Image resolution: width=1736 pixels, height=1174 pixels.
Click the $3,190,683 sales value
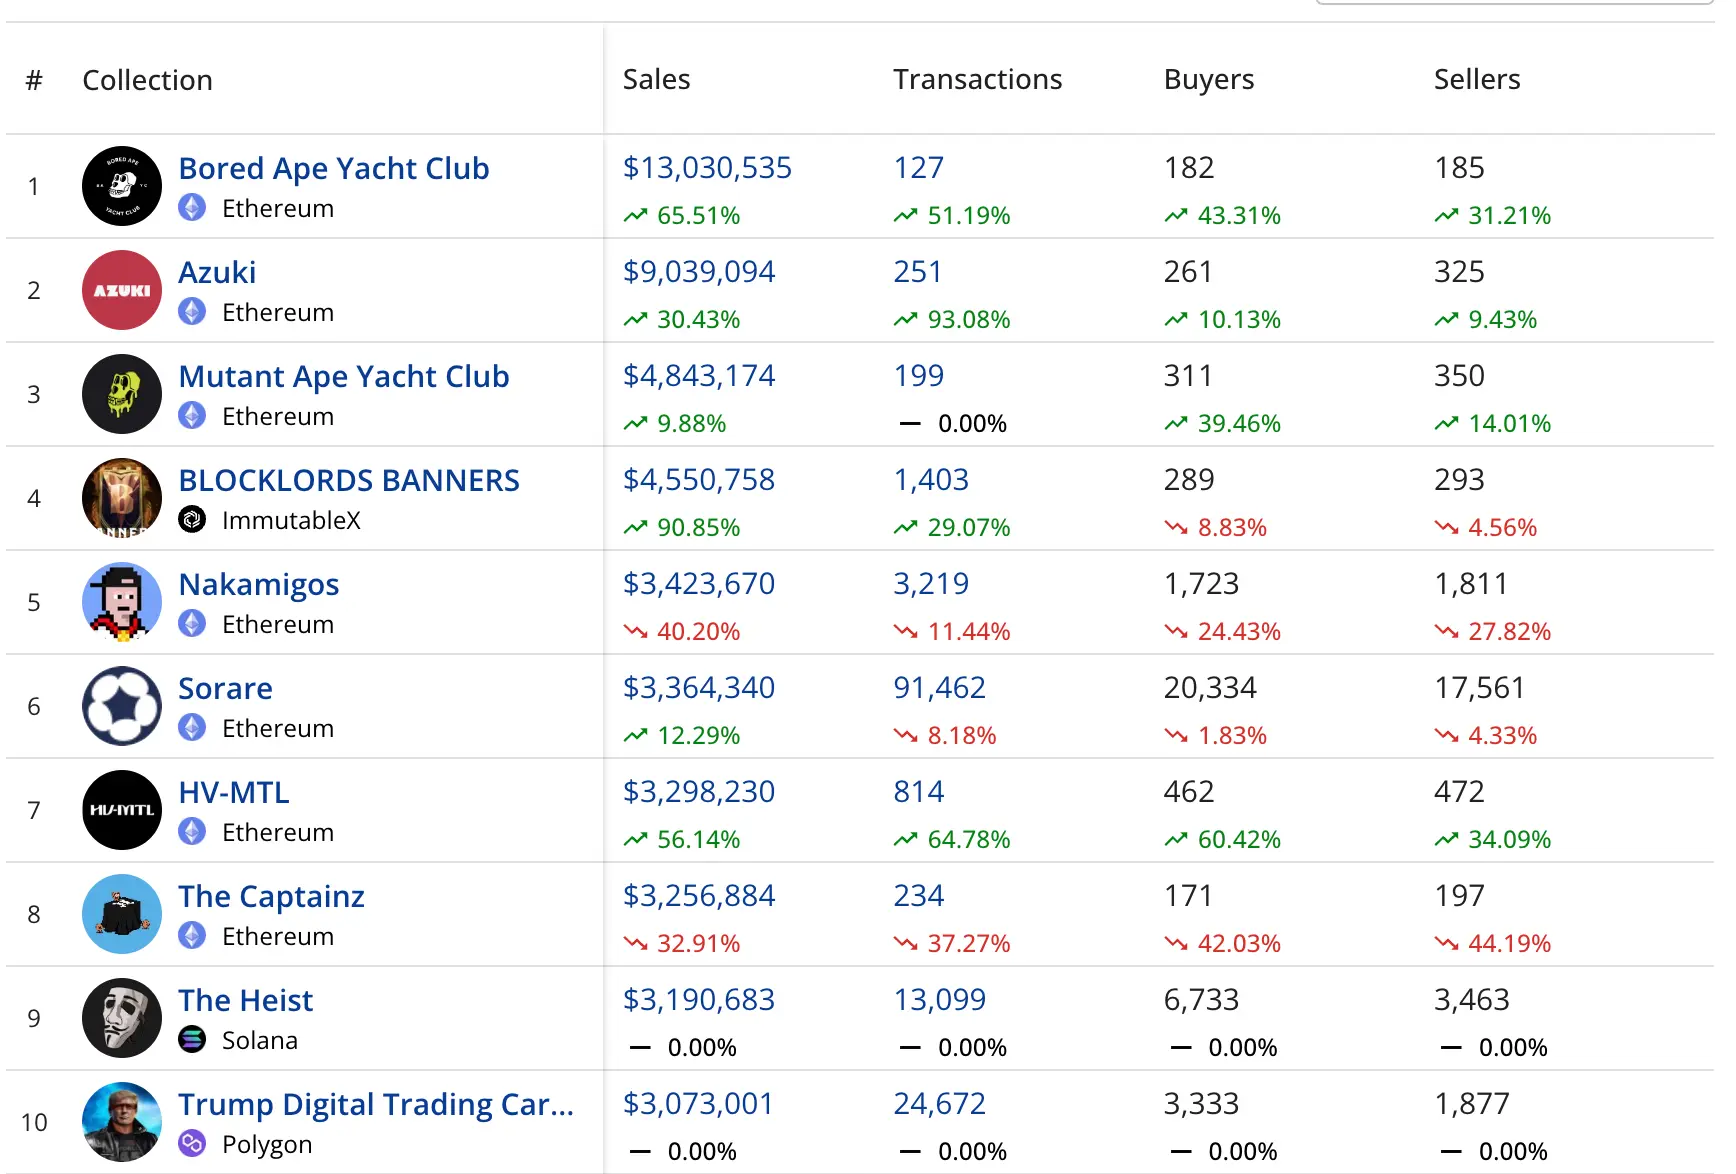(699, 1000)
